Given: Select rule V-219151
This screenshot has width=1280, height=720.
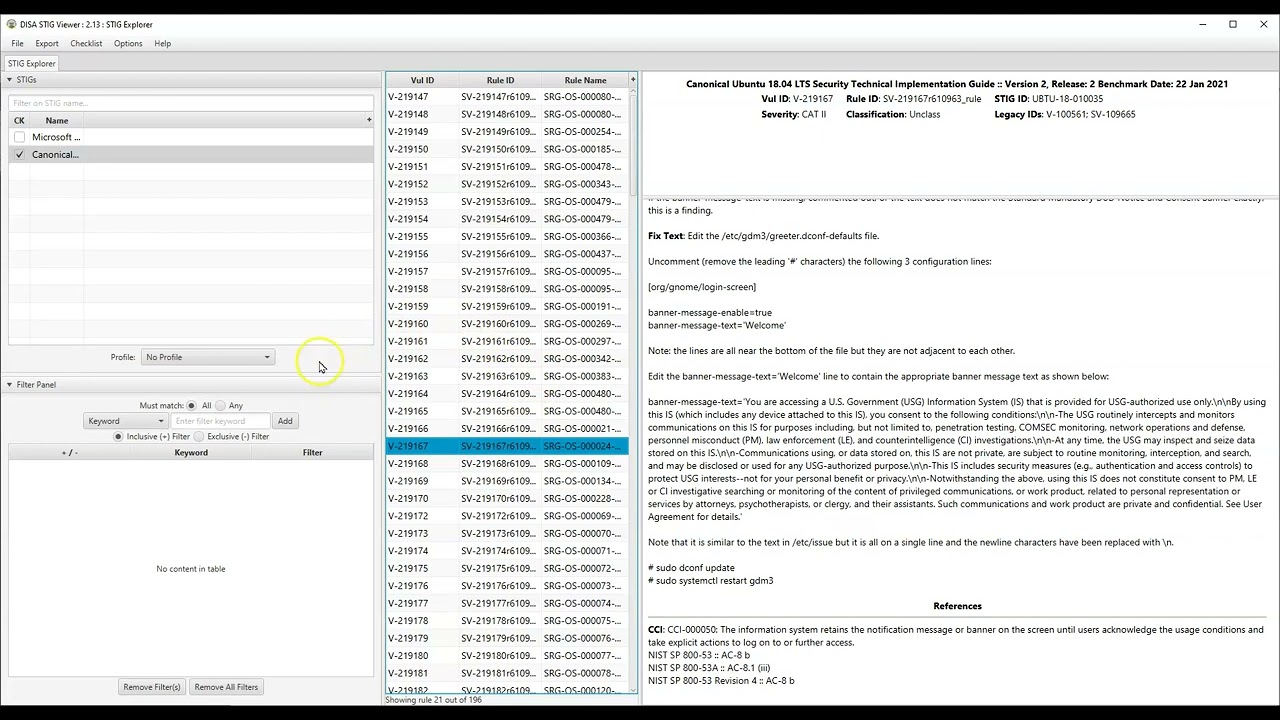Looking at the screenshot, I should pos(508,167).
